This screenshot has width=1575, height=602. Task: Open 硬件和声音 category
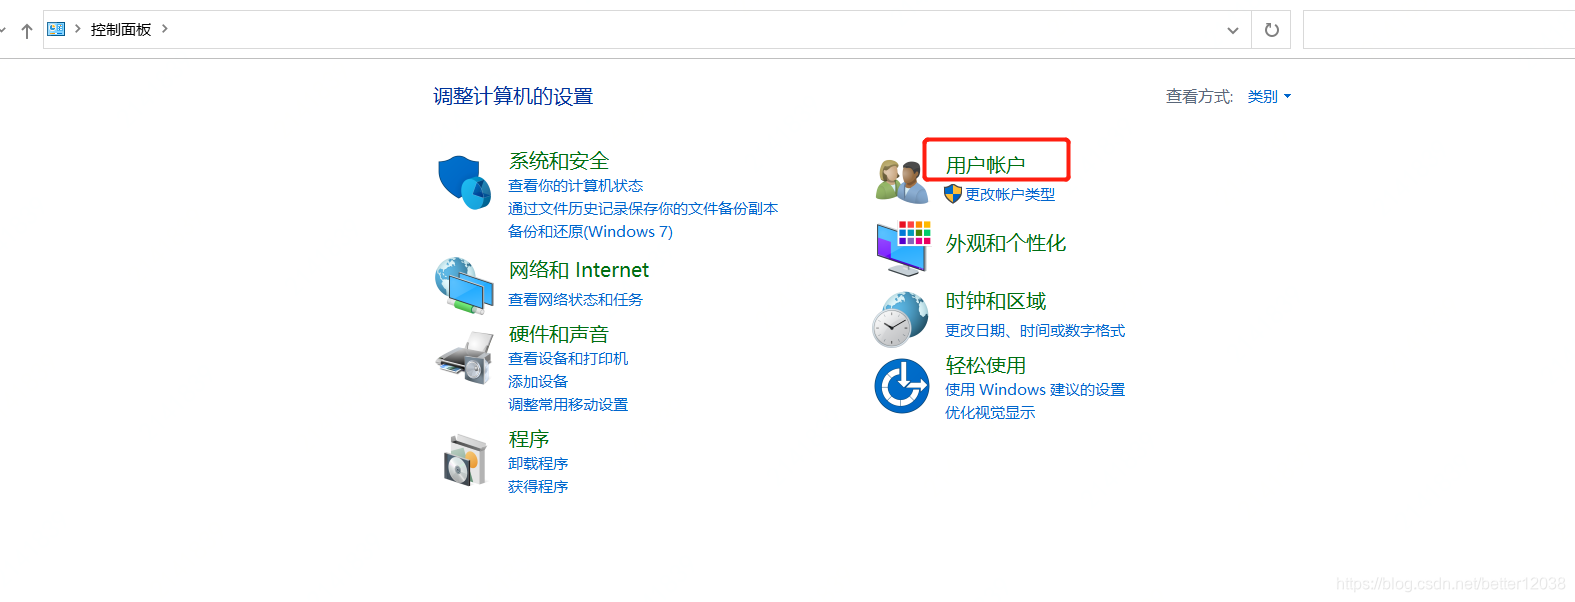coord(559,334)
